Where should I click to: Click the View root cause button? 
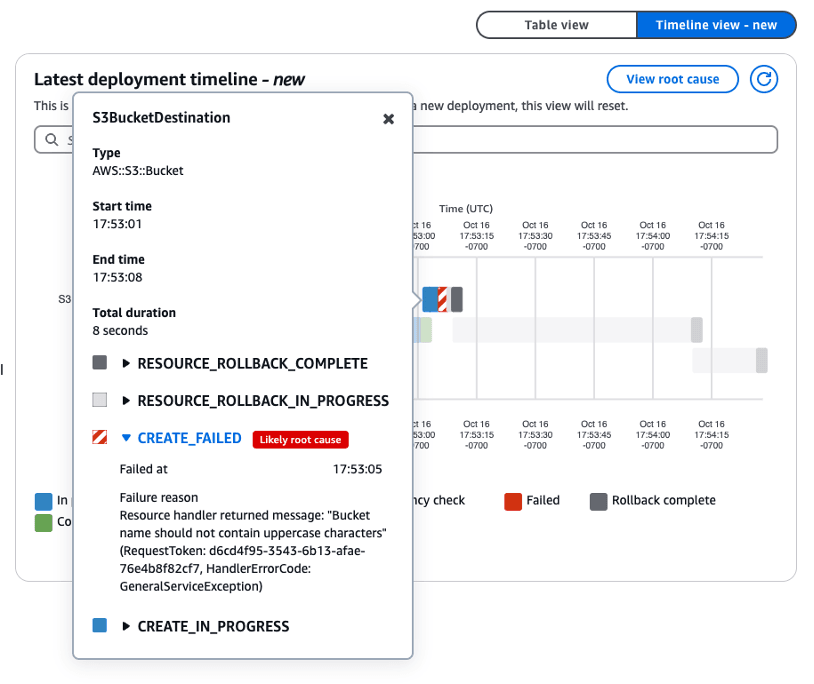point(672,79)
